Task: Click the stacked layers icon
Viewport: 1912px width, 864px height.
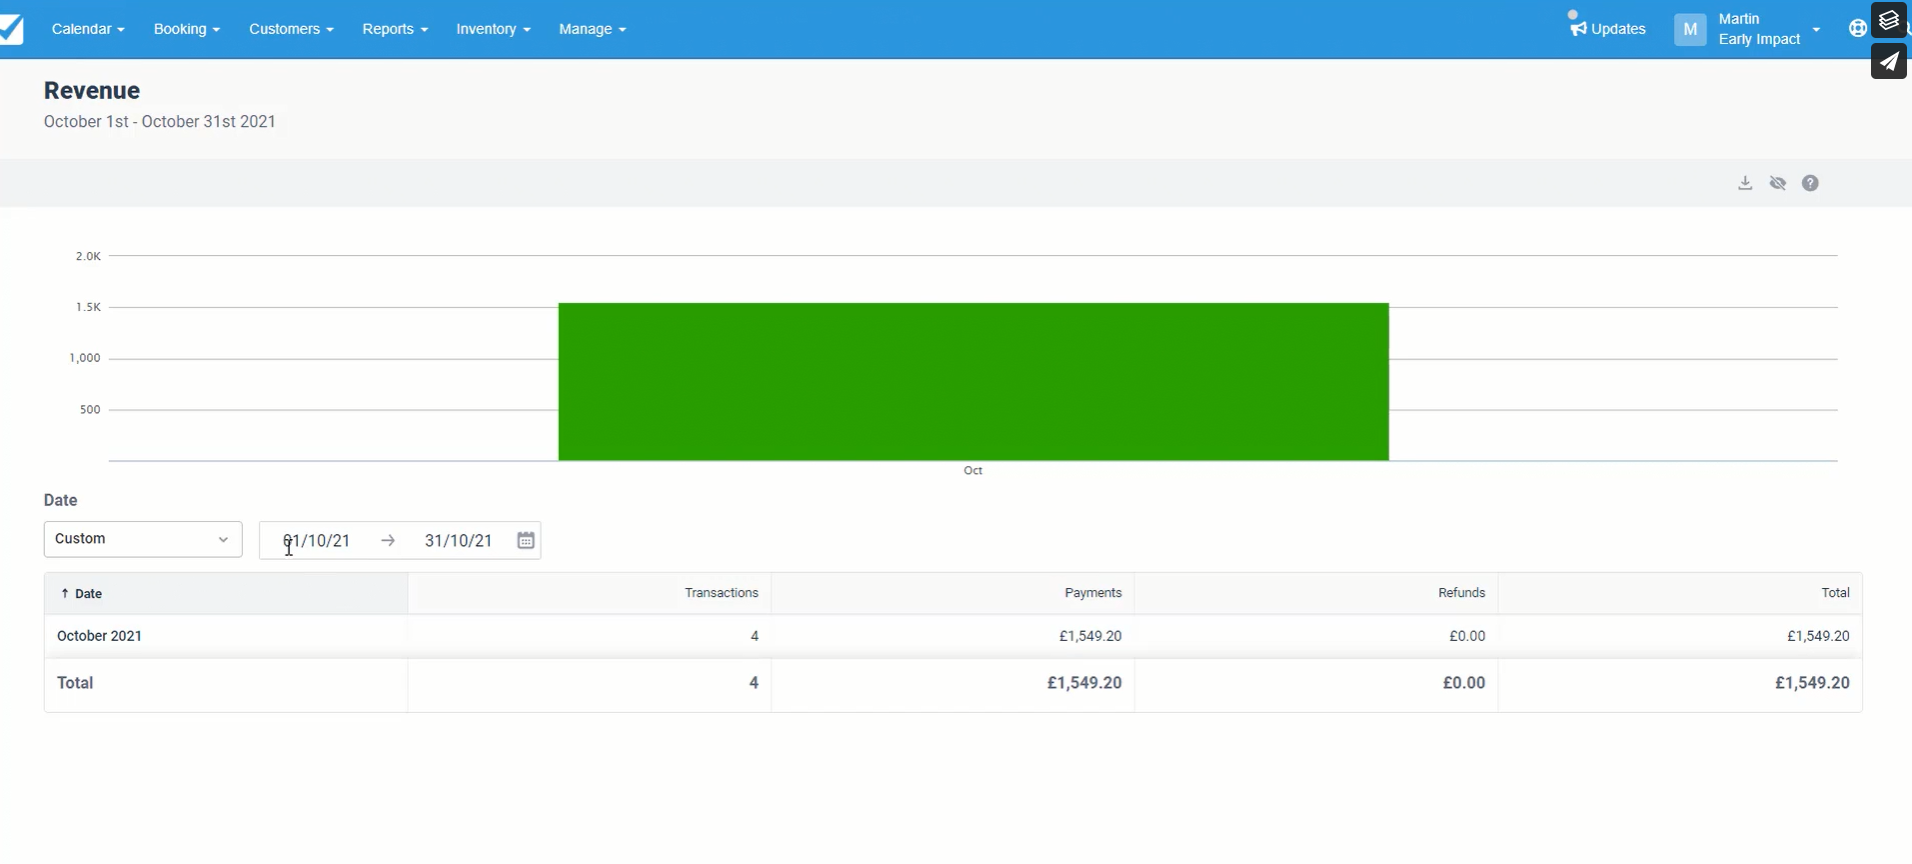Action: pyautogui.click(x=1889, y=20)
